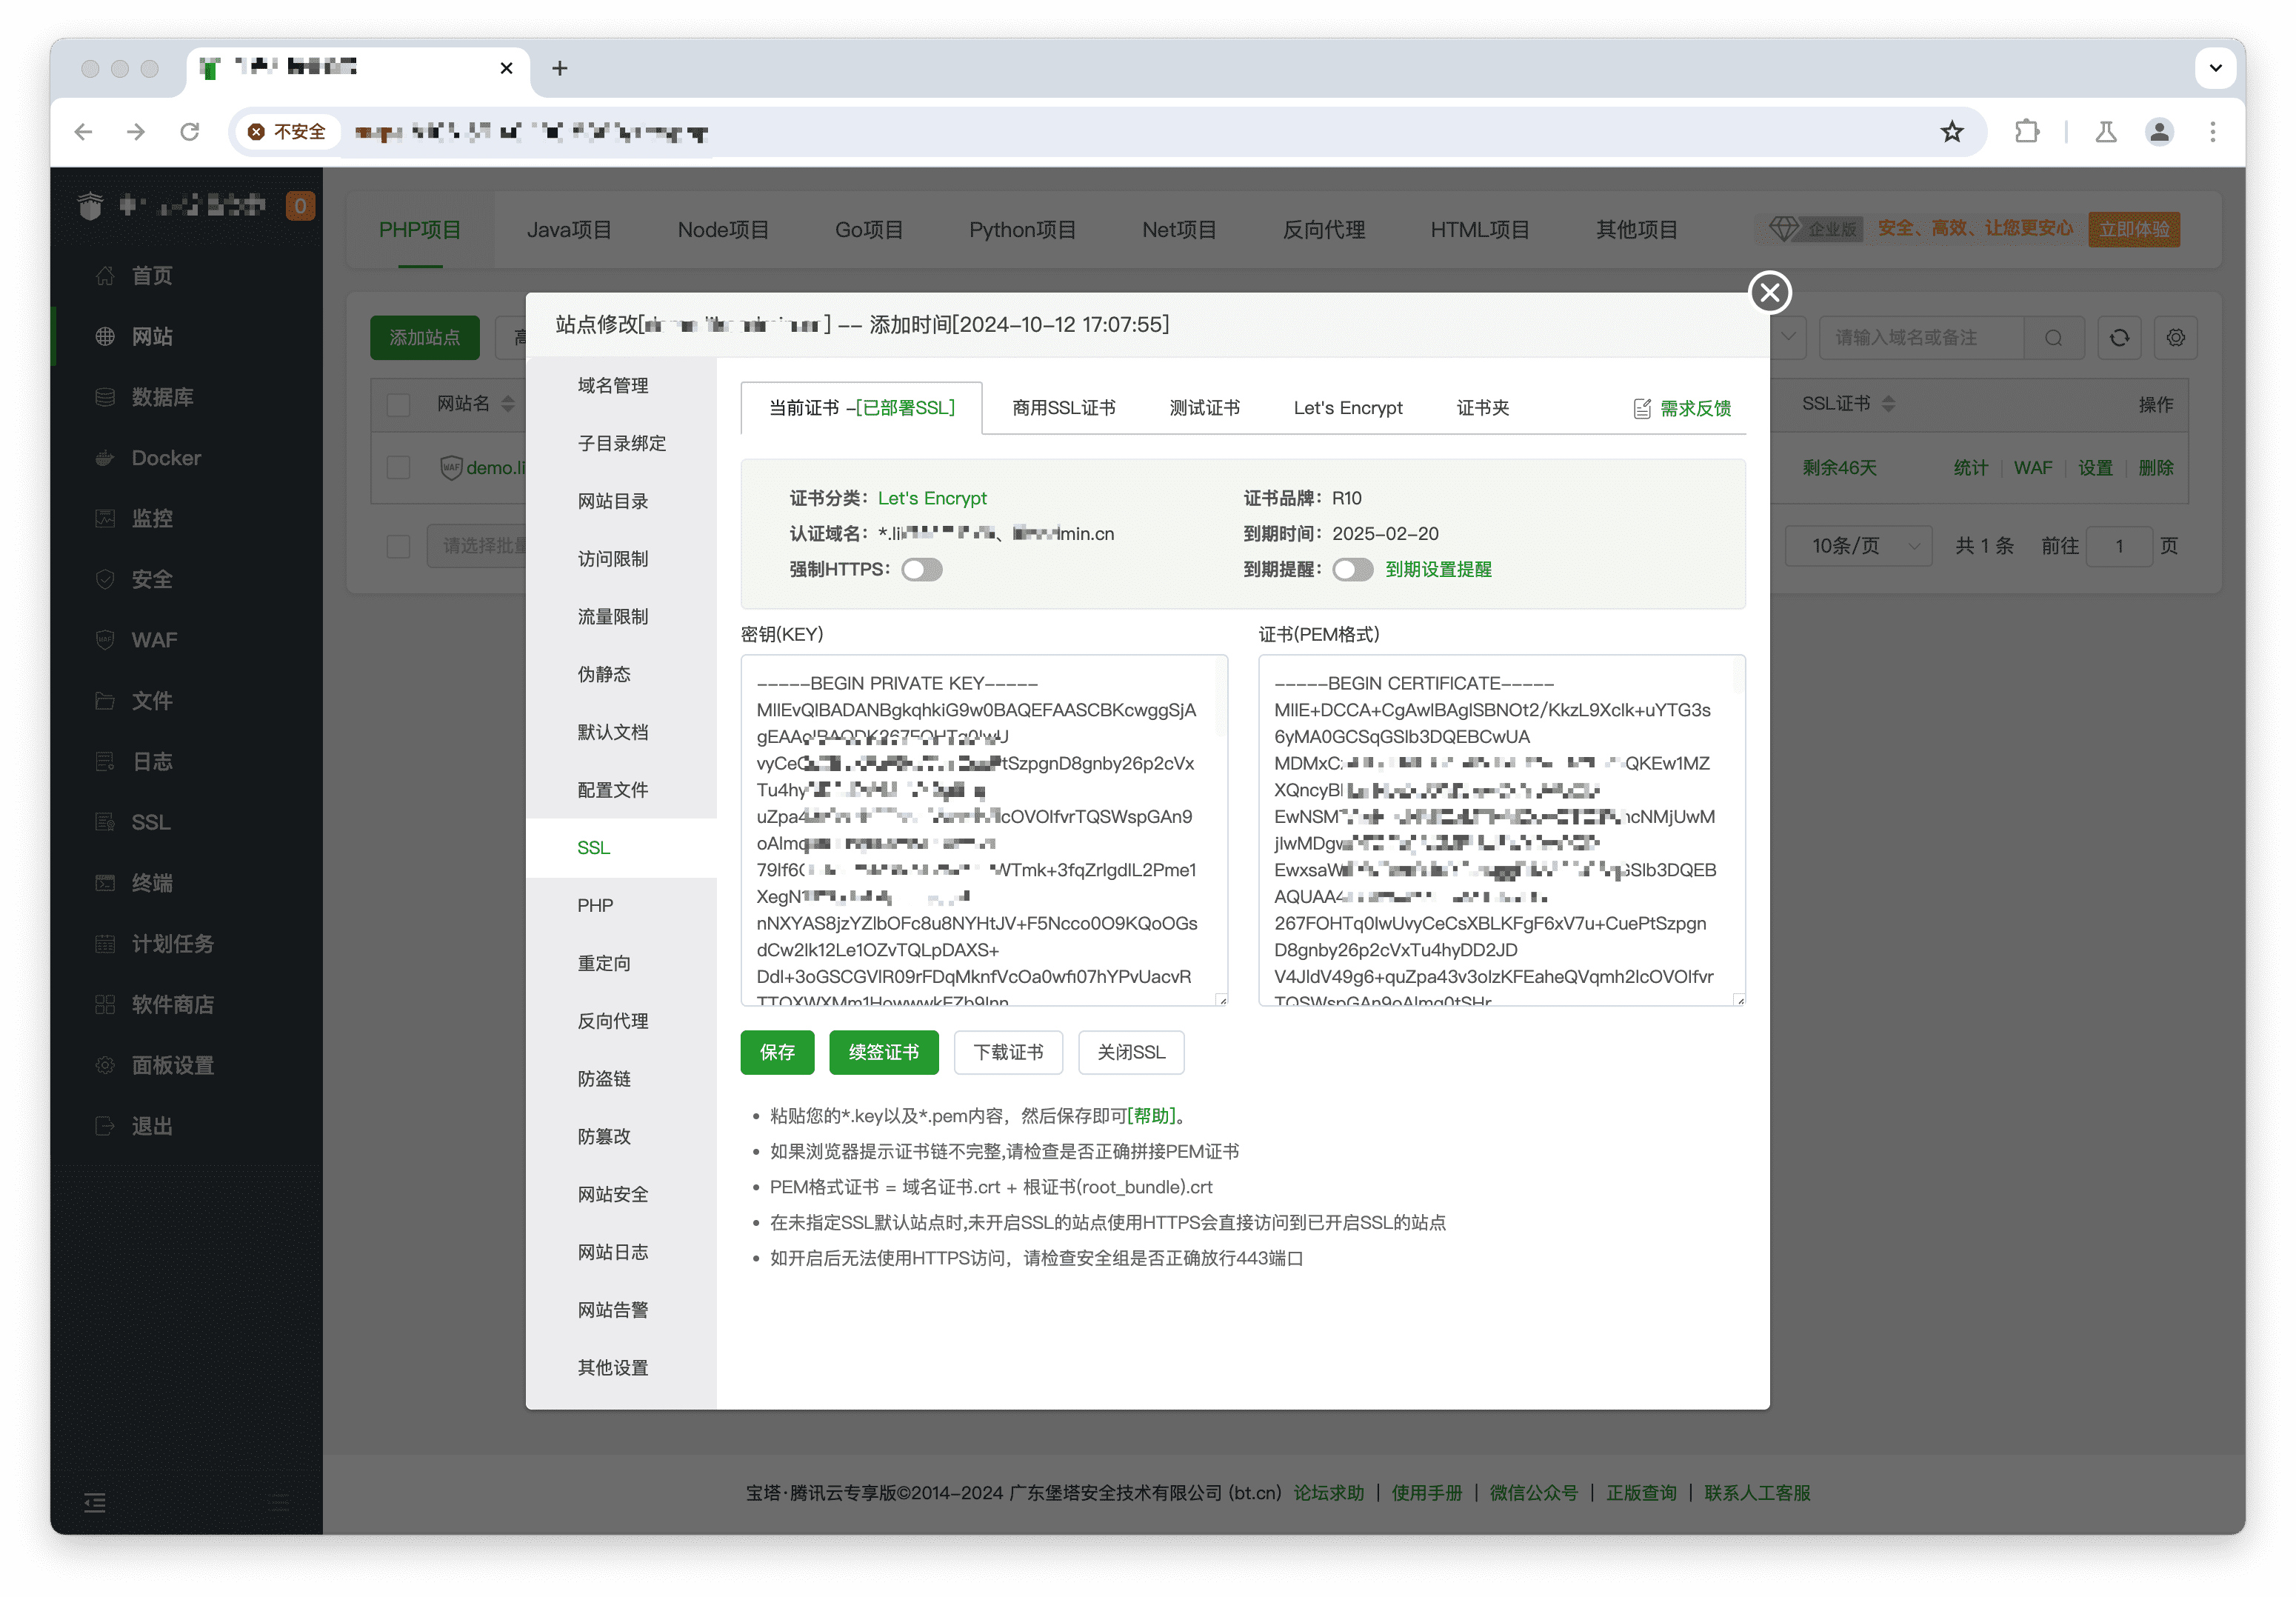Close the site edit dialog
The image size is (2296, 1597).
click(1769, 293)
